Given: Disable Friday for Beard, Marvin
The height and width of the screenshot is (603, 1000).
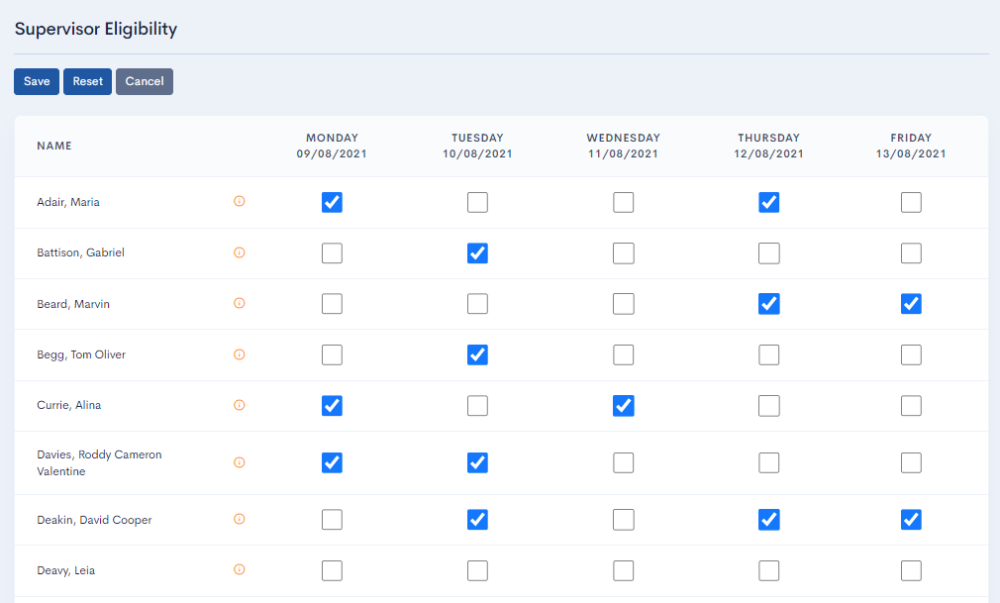Looking at the screenshot, I should point(911,304).
